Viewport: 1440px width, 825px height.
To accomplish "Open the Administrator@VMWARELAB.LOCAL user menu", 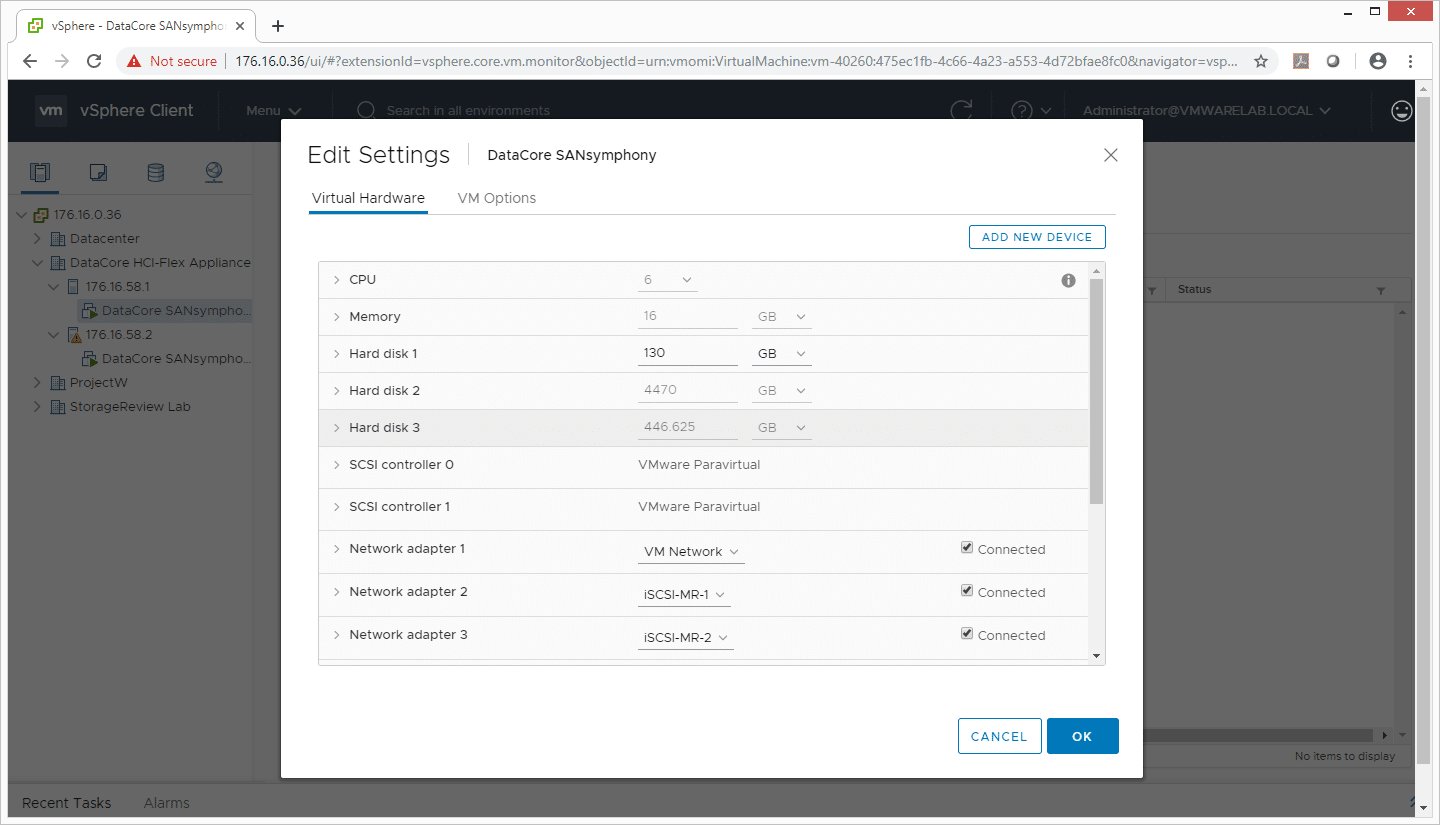I will point(1207,110).
